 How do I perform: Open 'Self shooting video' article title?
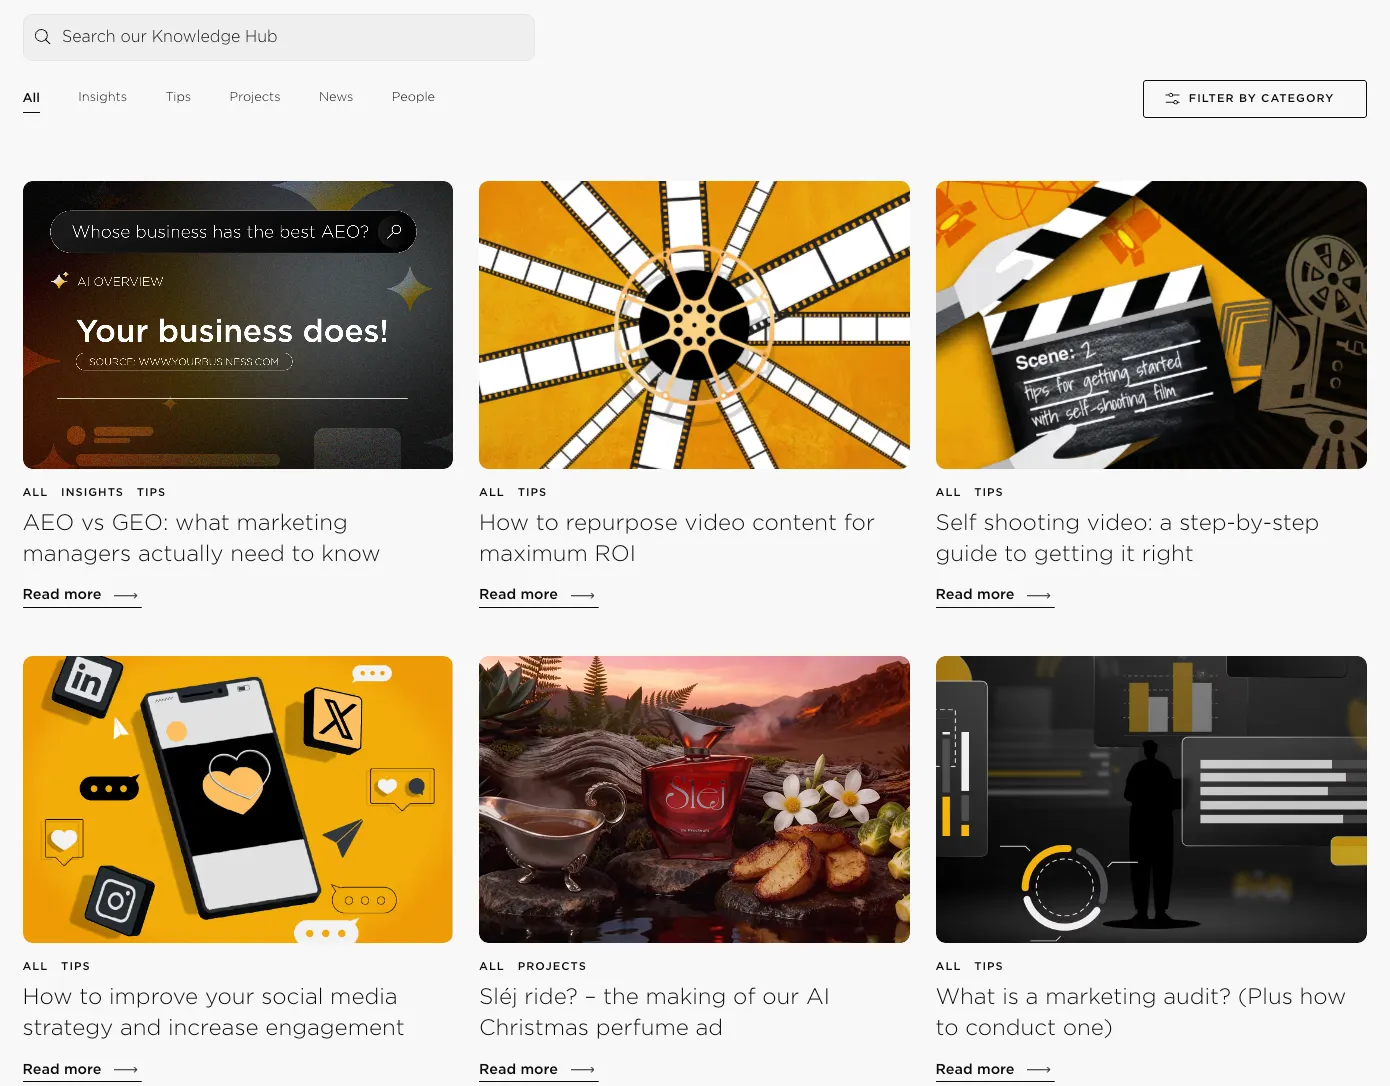point(1127,538)
